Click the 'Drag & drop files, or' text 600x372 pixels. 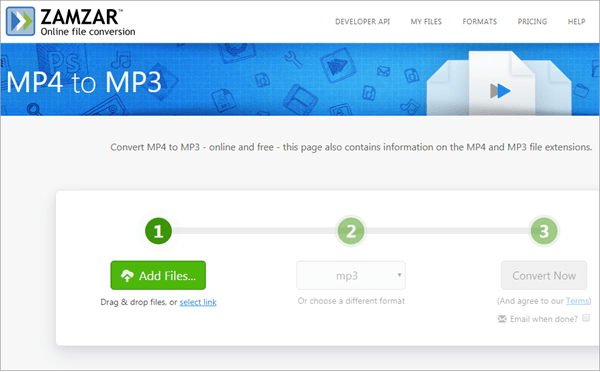139,302
